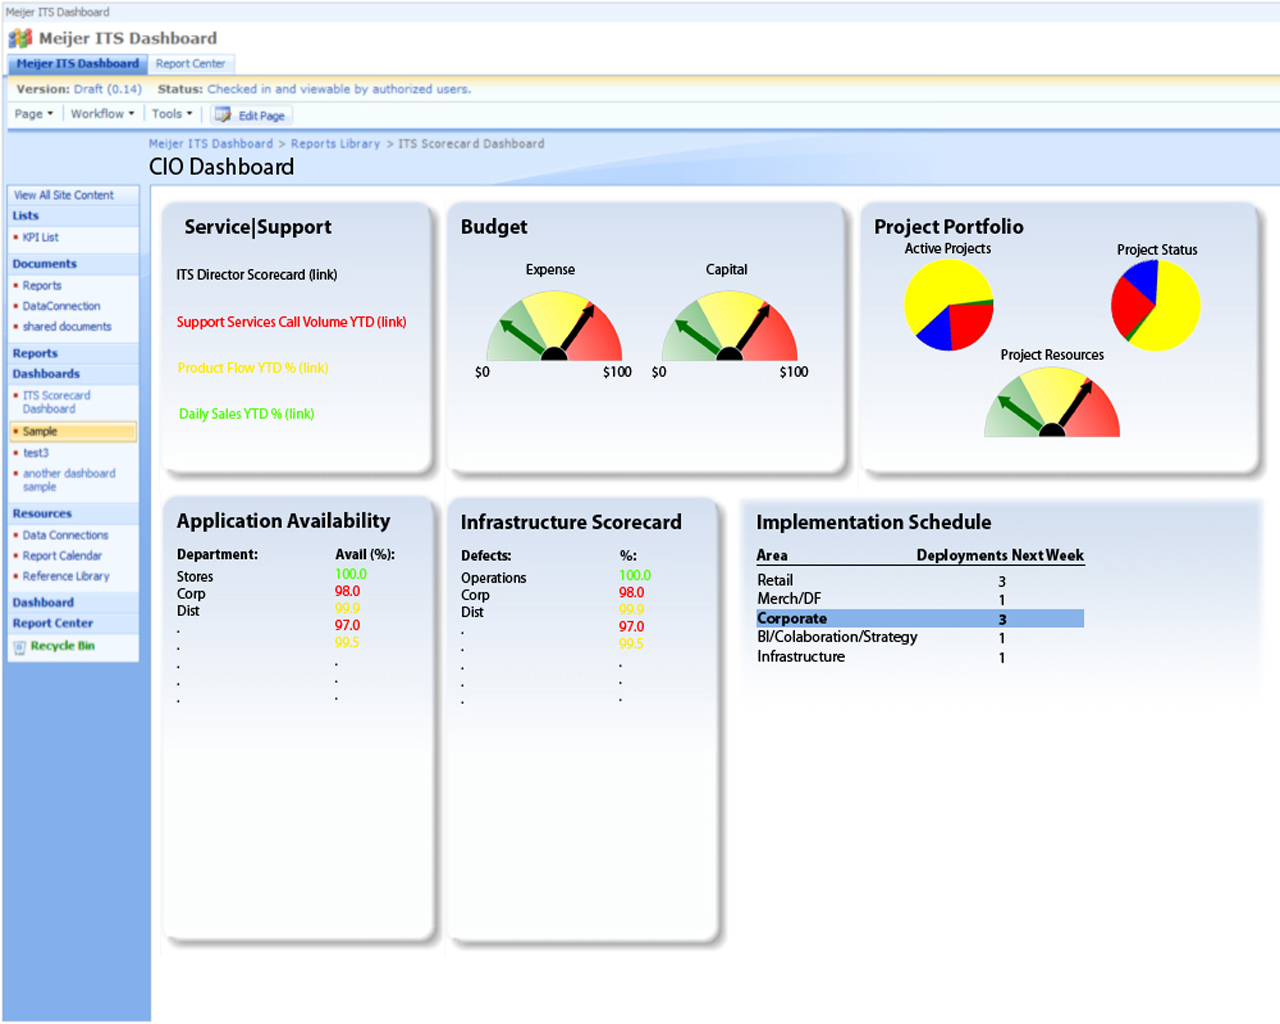Open the Expense budget gauge

[554, 326]
